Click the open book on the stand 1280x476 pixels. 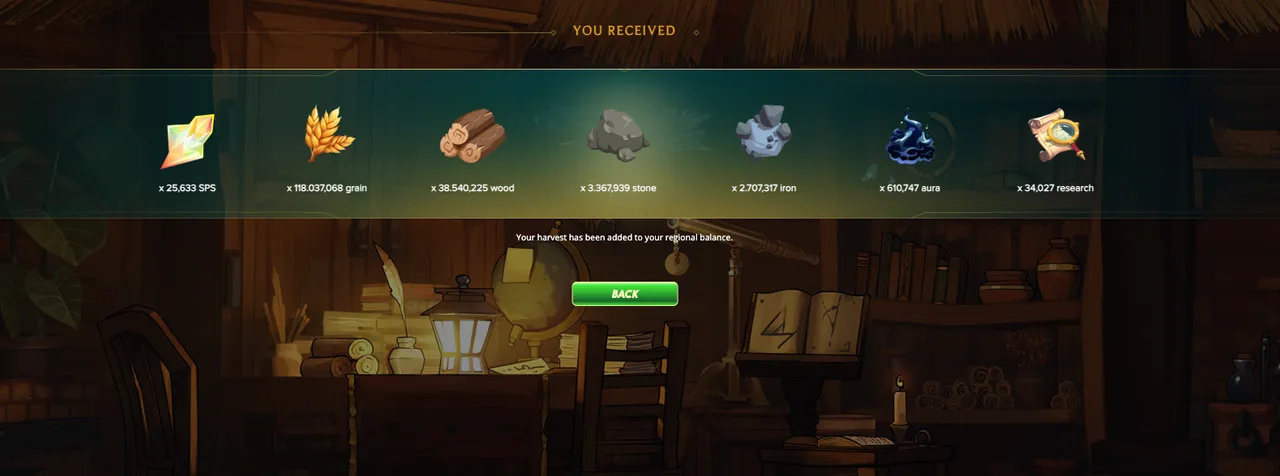click(x=807, y=322)
